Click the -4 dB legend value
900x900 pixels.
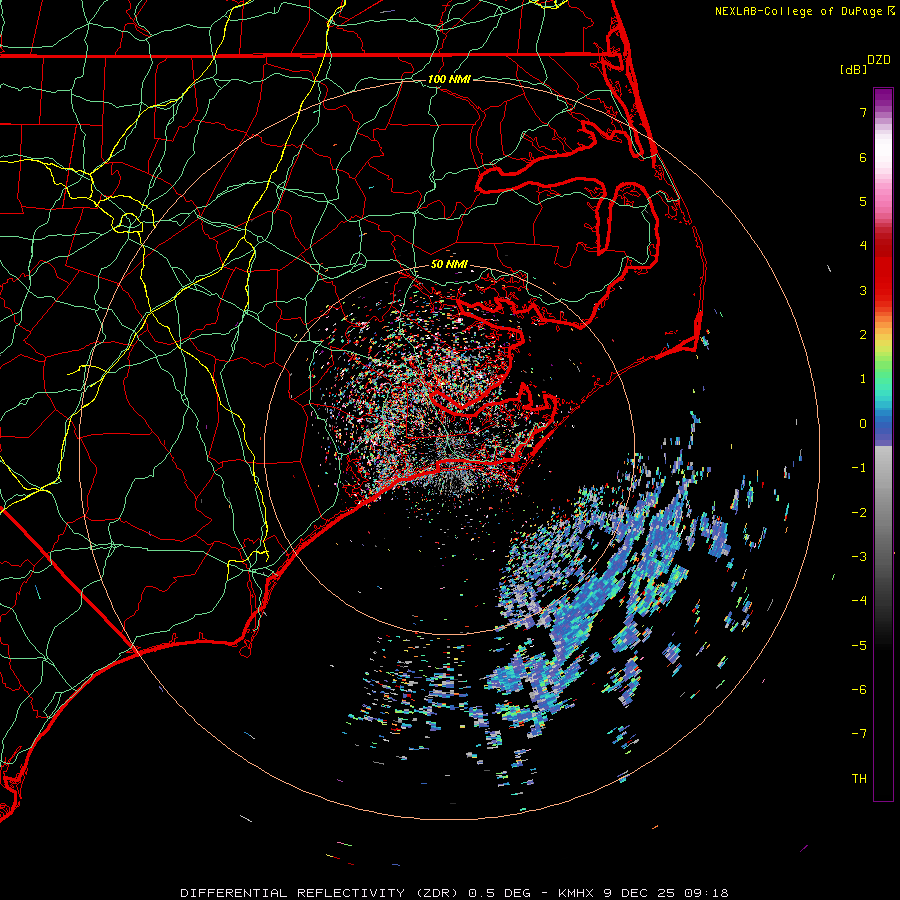coord(859,601)
